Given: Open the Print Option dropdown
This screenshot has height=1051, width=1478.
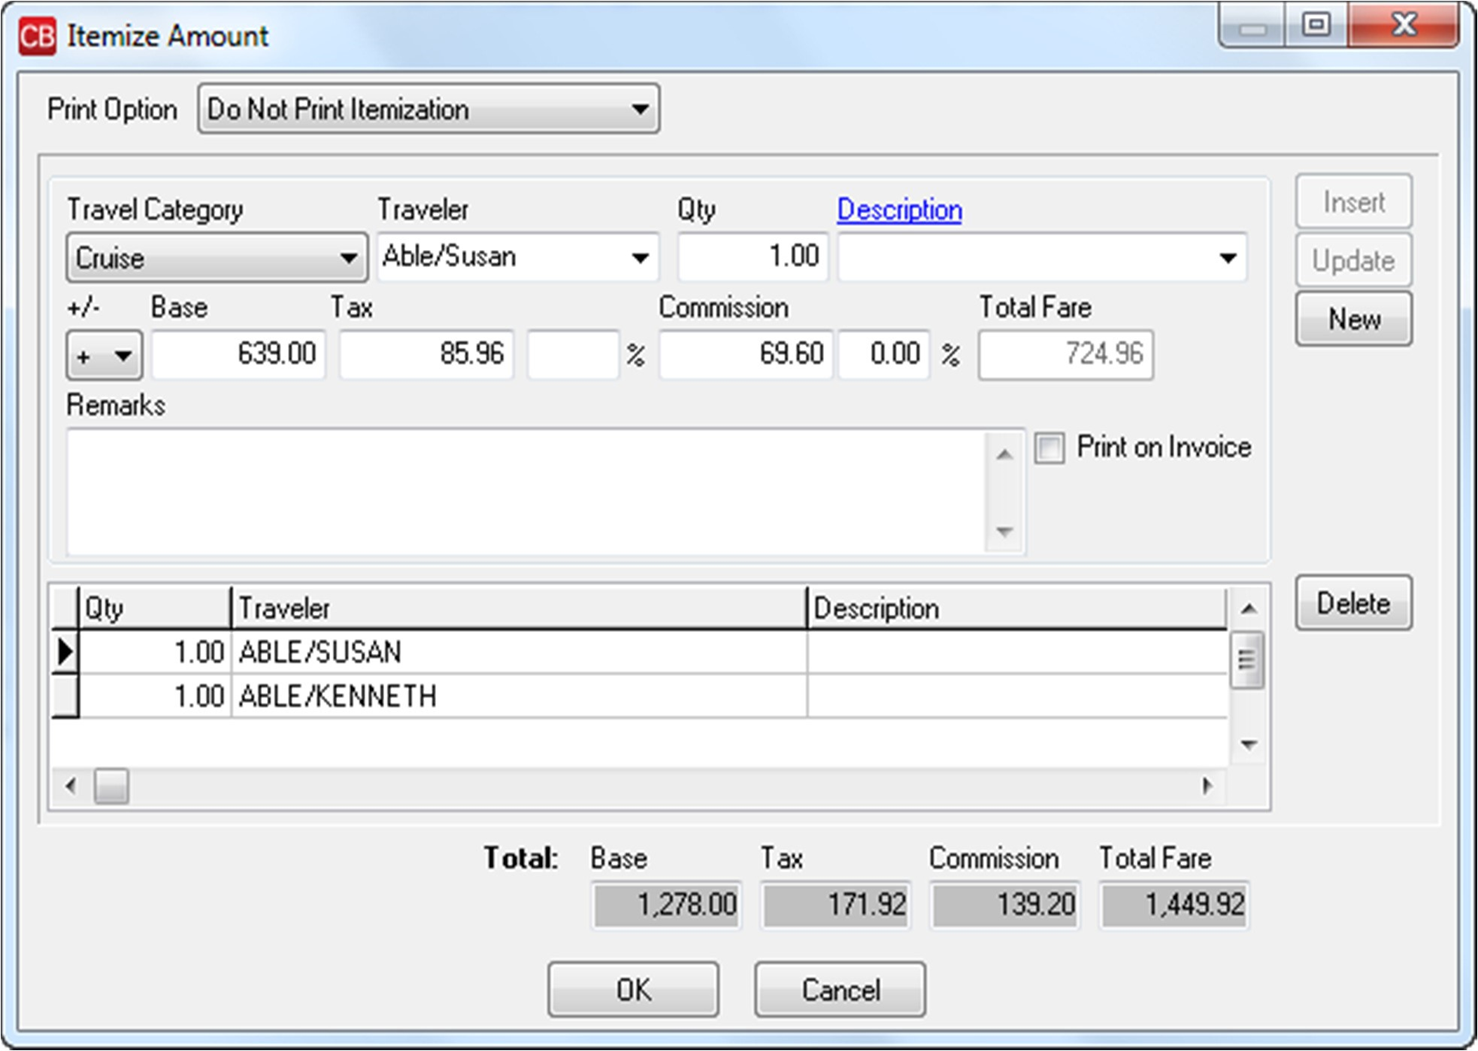Looking at the screenshot, I should tap(428, 109).
